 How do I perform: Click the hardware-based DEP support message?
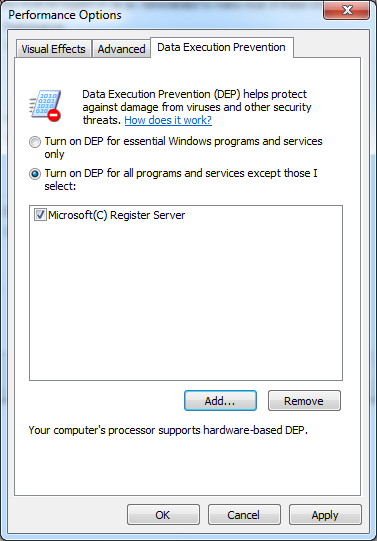(x=168, y=430)
